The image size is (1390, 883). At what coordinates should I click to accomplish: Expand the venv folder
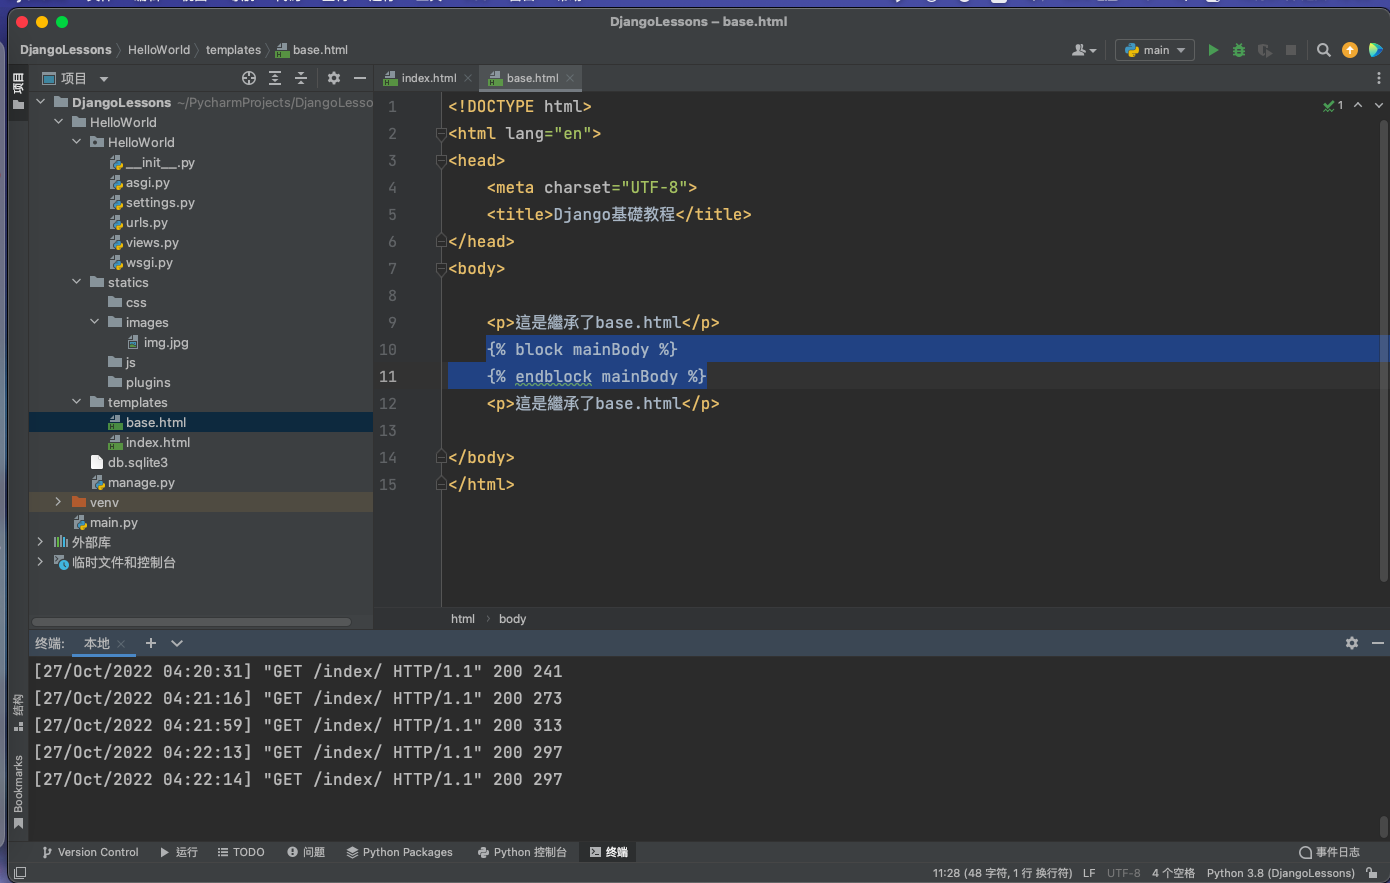pos(58,502)
